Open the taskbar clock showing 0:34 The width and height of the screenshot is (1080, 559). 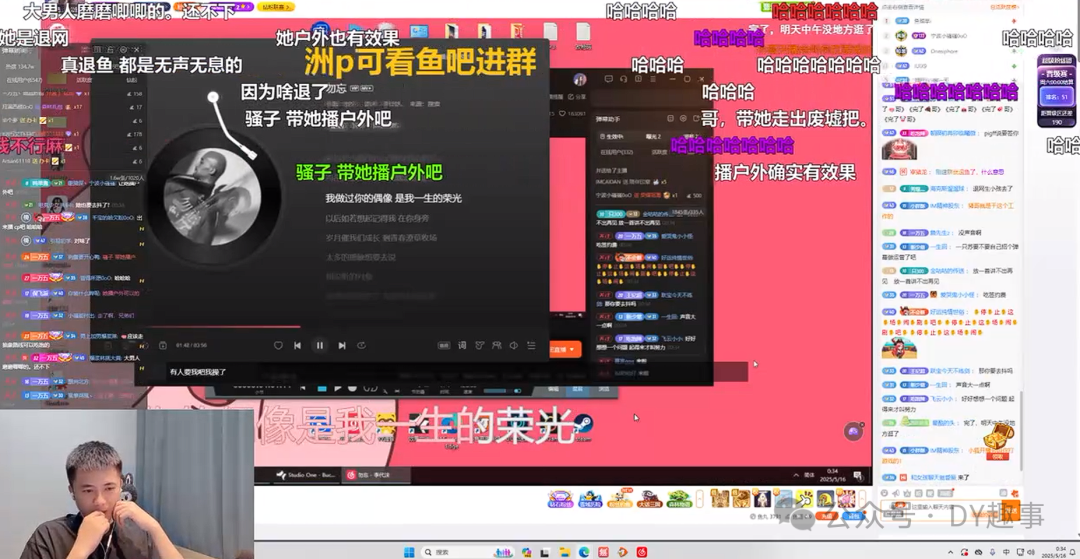pos(1055,552)
